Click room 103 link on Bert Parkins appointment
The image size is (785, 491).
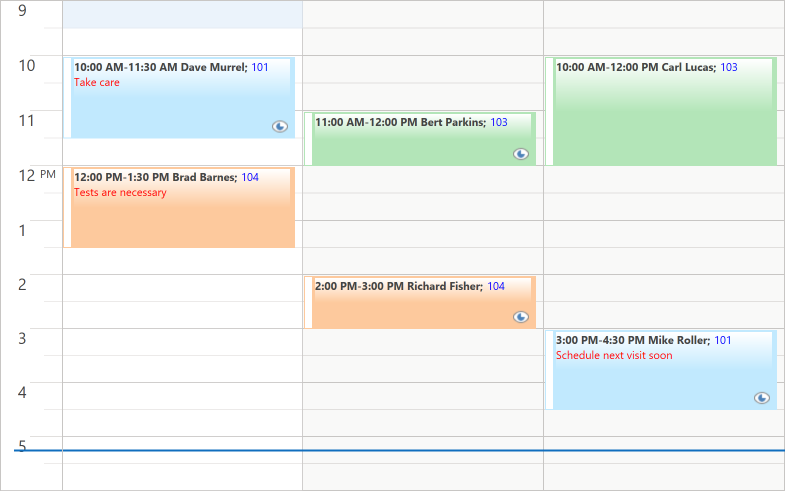(x=499, y=122)
